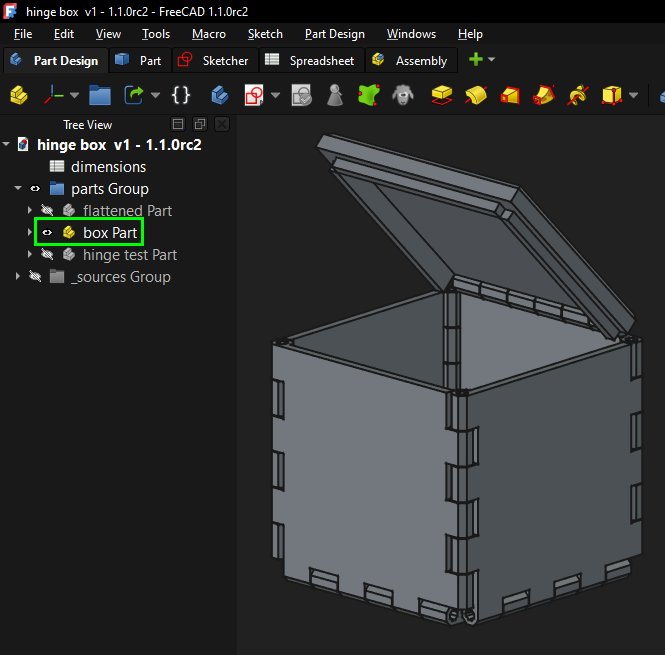The height and width of the screenshot is (655, 665).
Task: Select 'flattened Part' label in tree
Action: 128,211
